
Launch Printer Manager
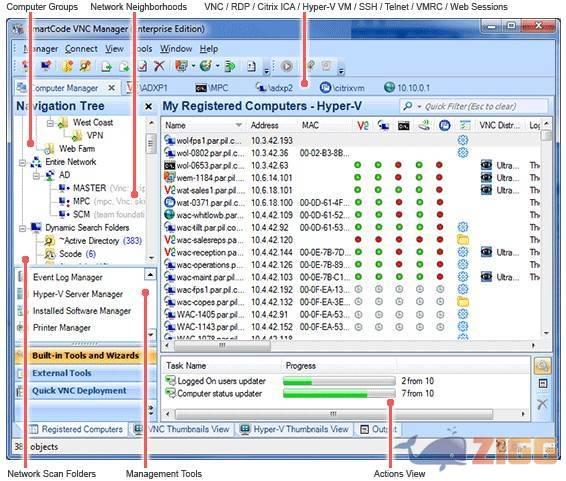[x=62, y=328]
